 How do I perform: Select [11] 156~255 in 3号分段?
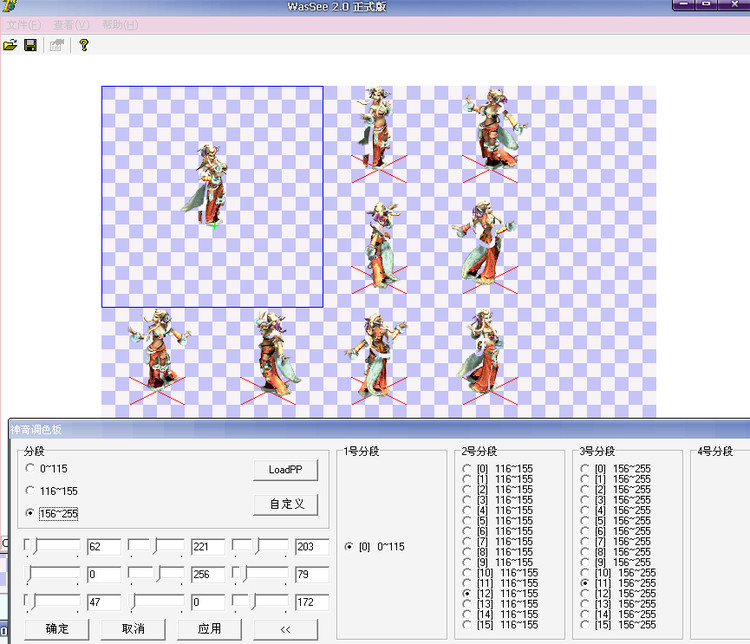pyautogui.click(x=585, y=583)
